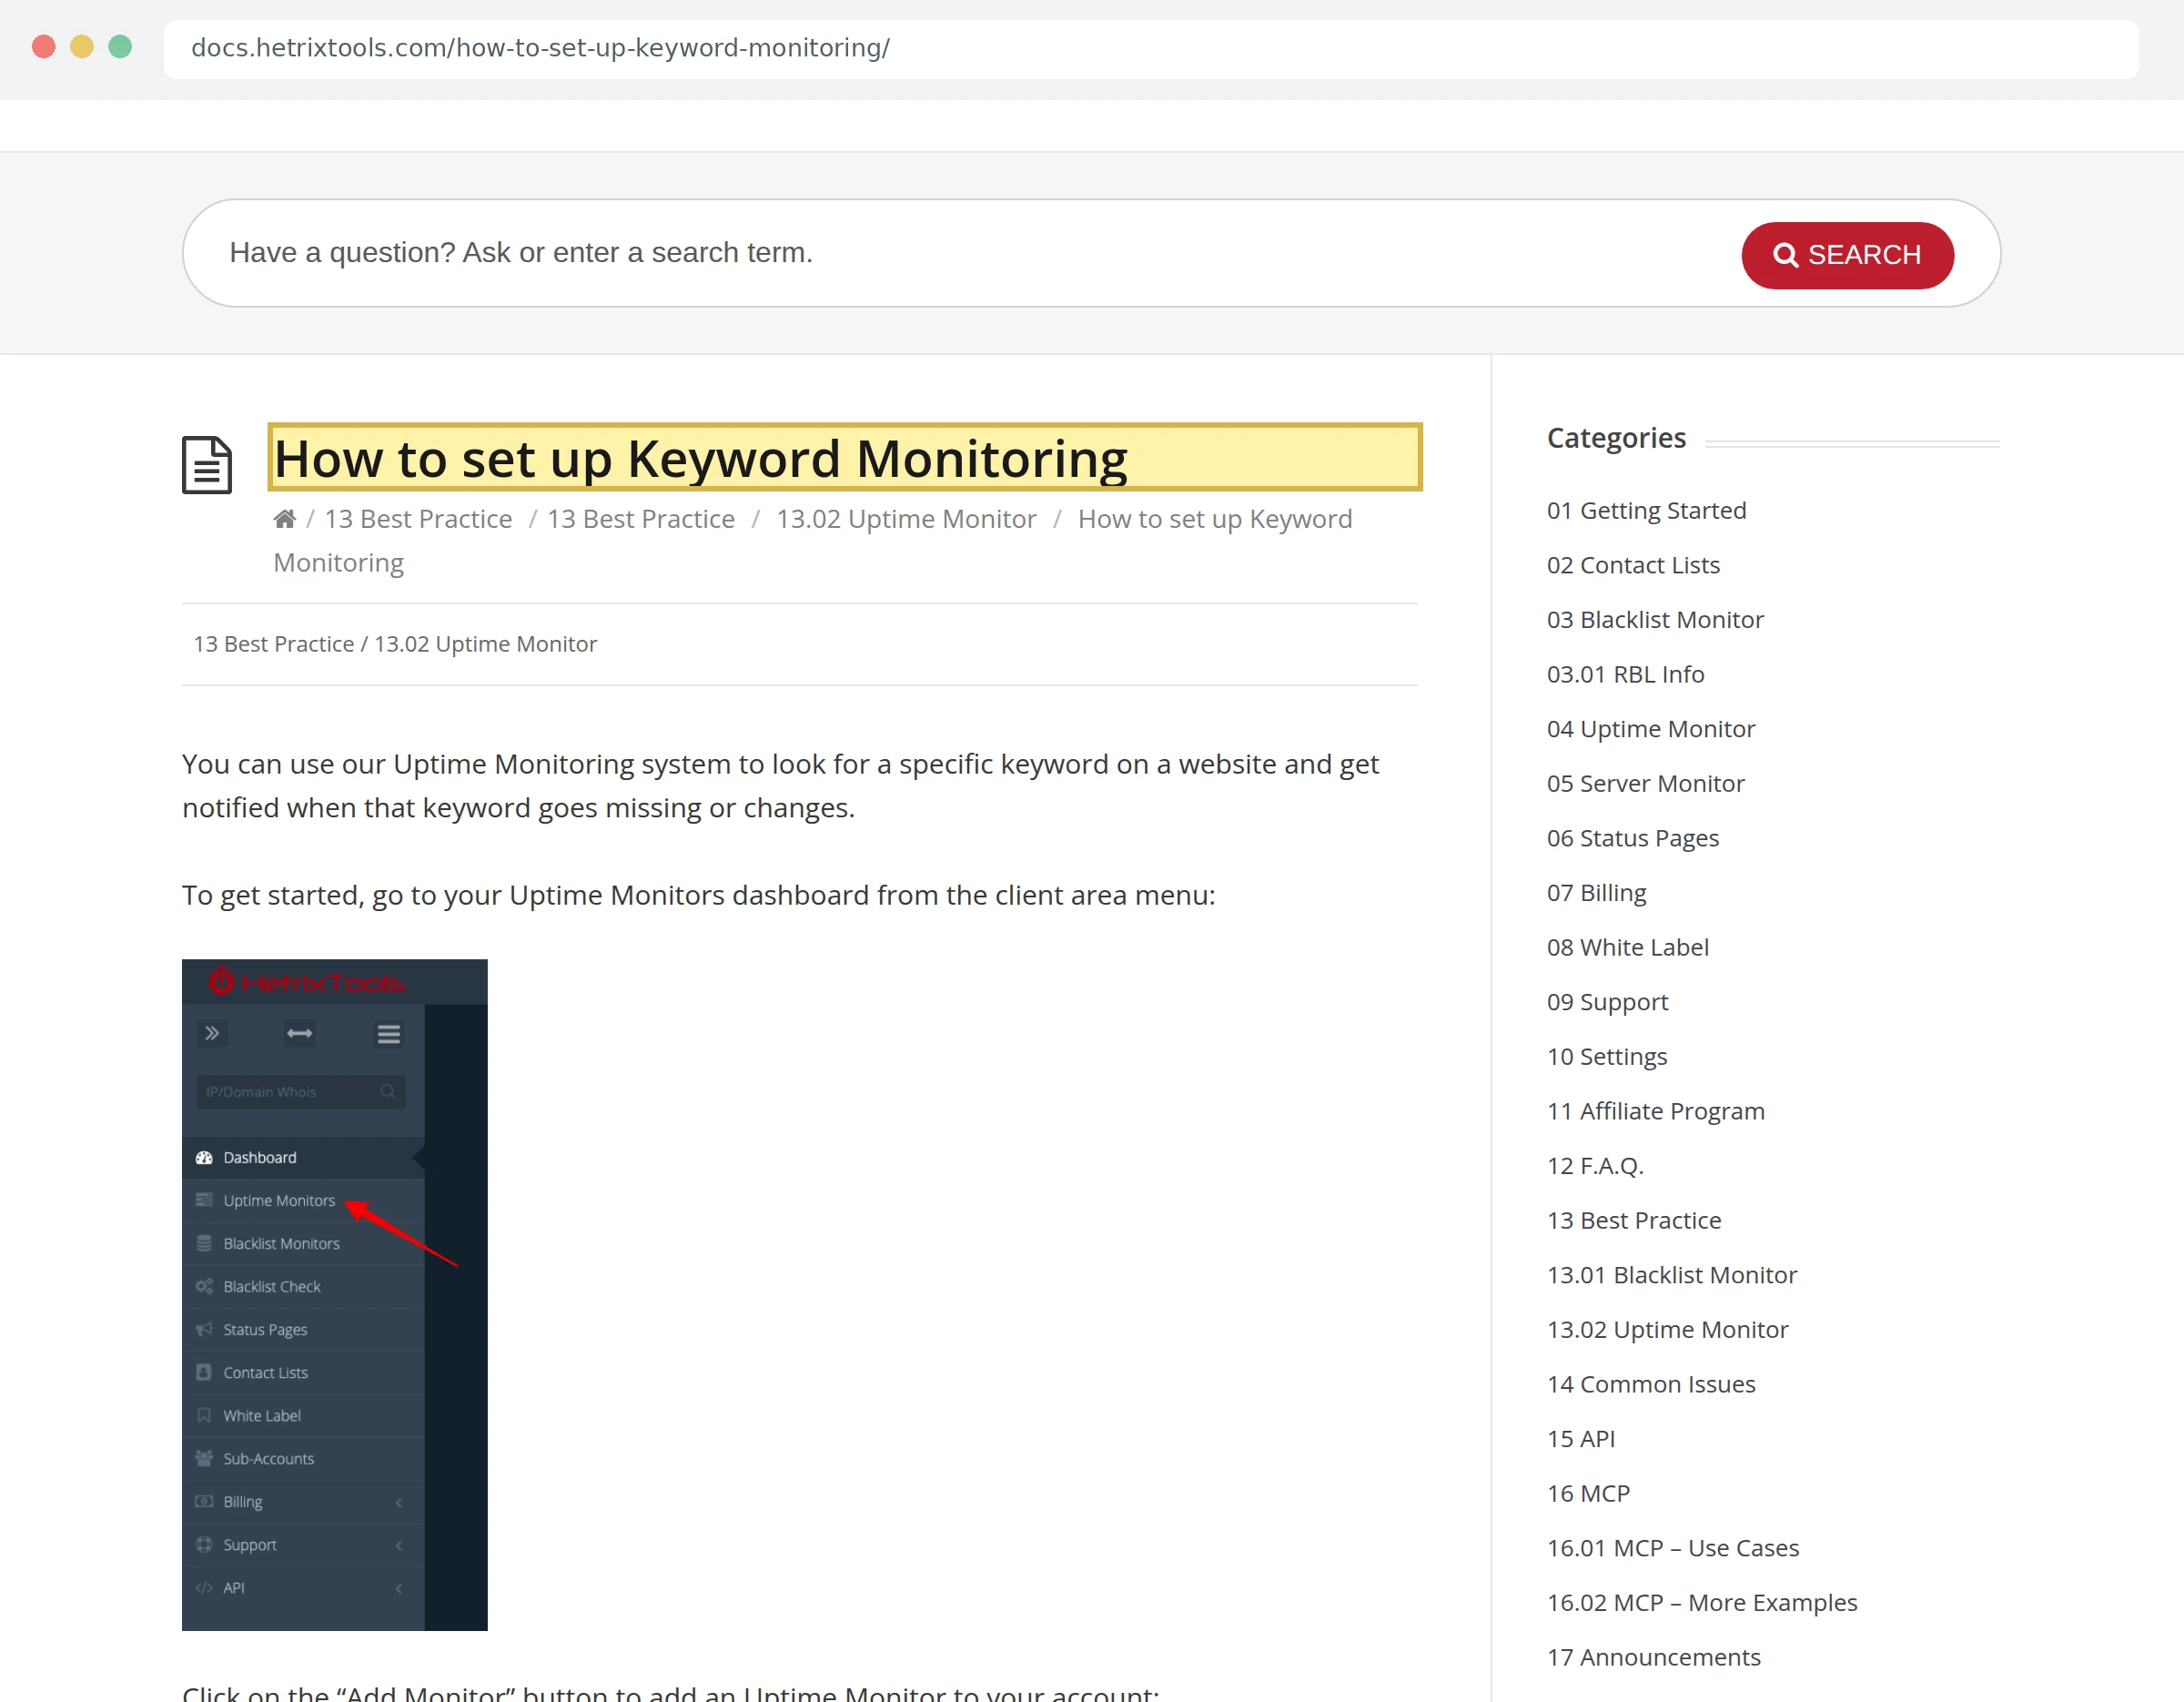Viewport: 2184px width, 1702px height.
Task: Open the 02 Contact Lists category
Action: 1633,565
